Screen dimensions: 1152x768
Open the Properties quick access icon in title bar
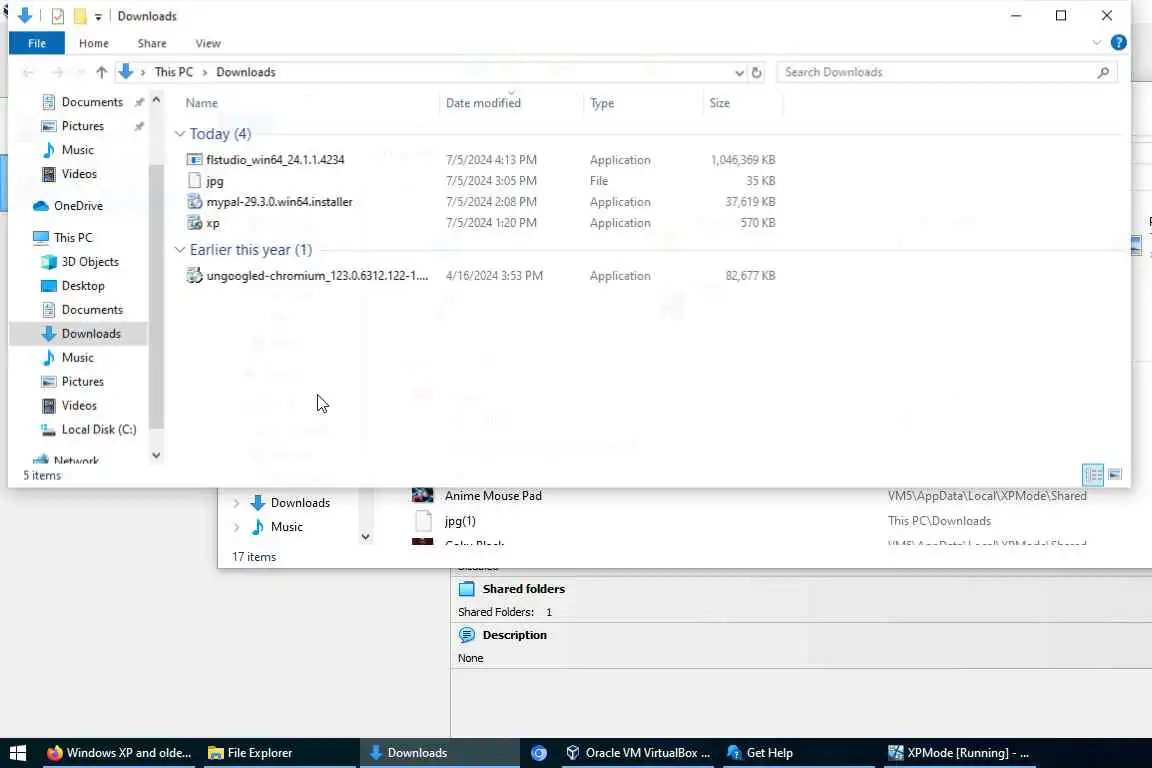[x=57, y=15]
